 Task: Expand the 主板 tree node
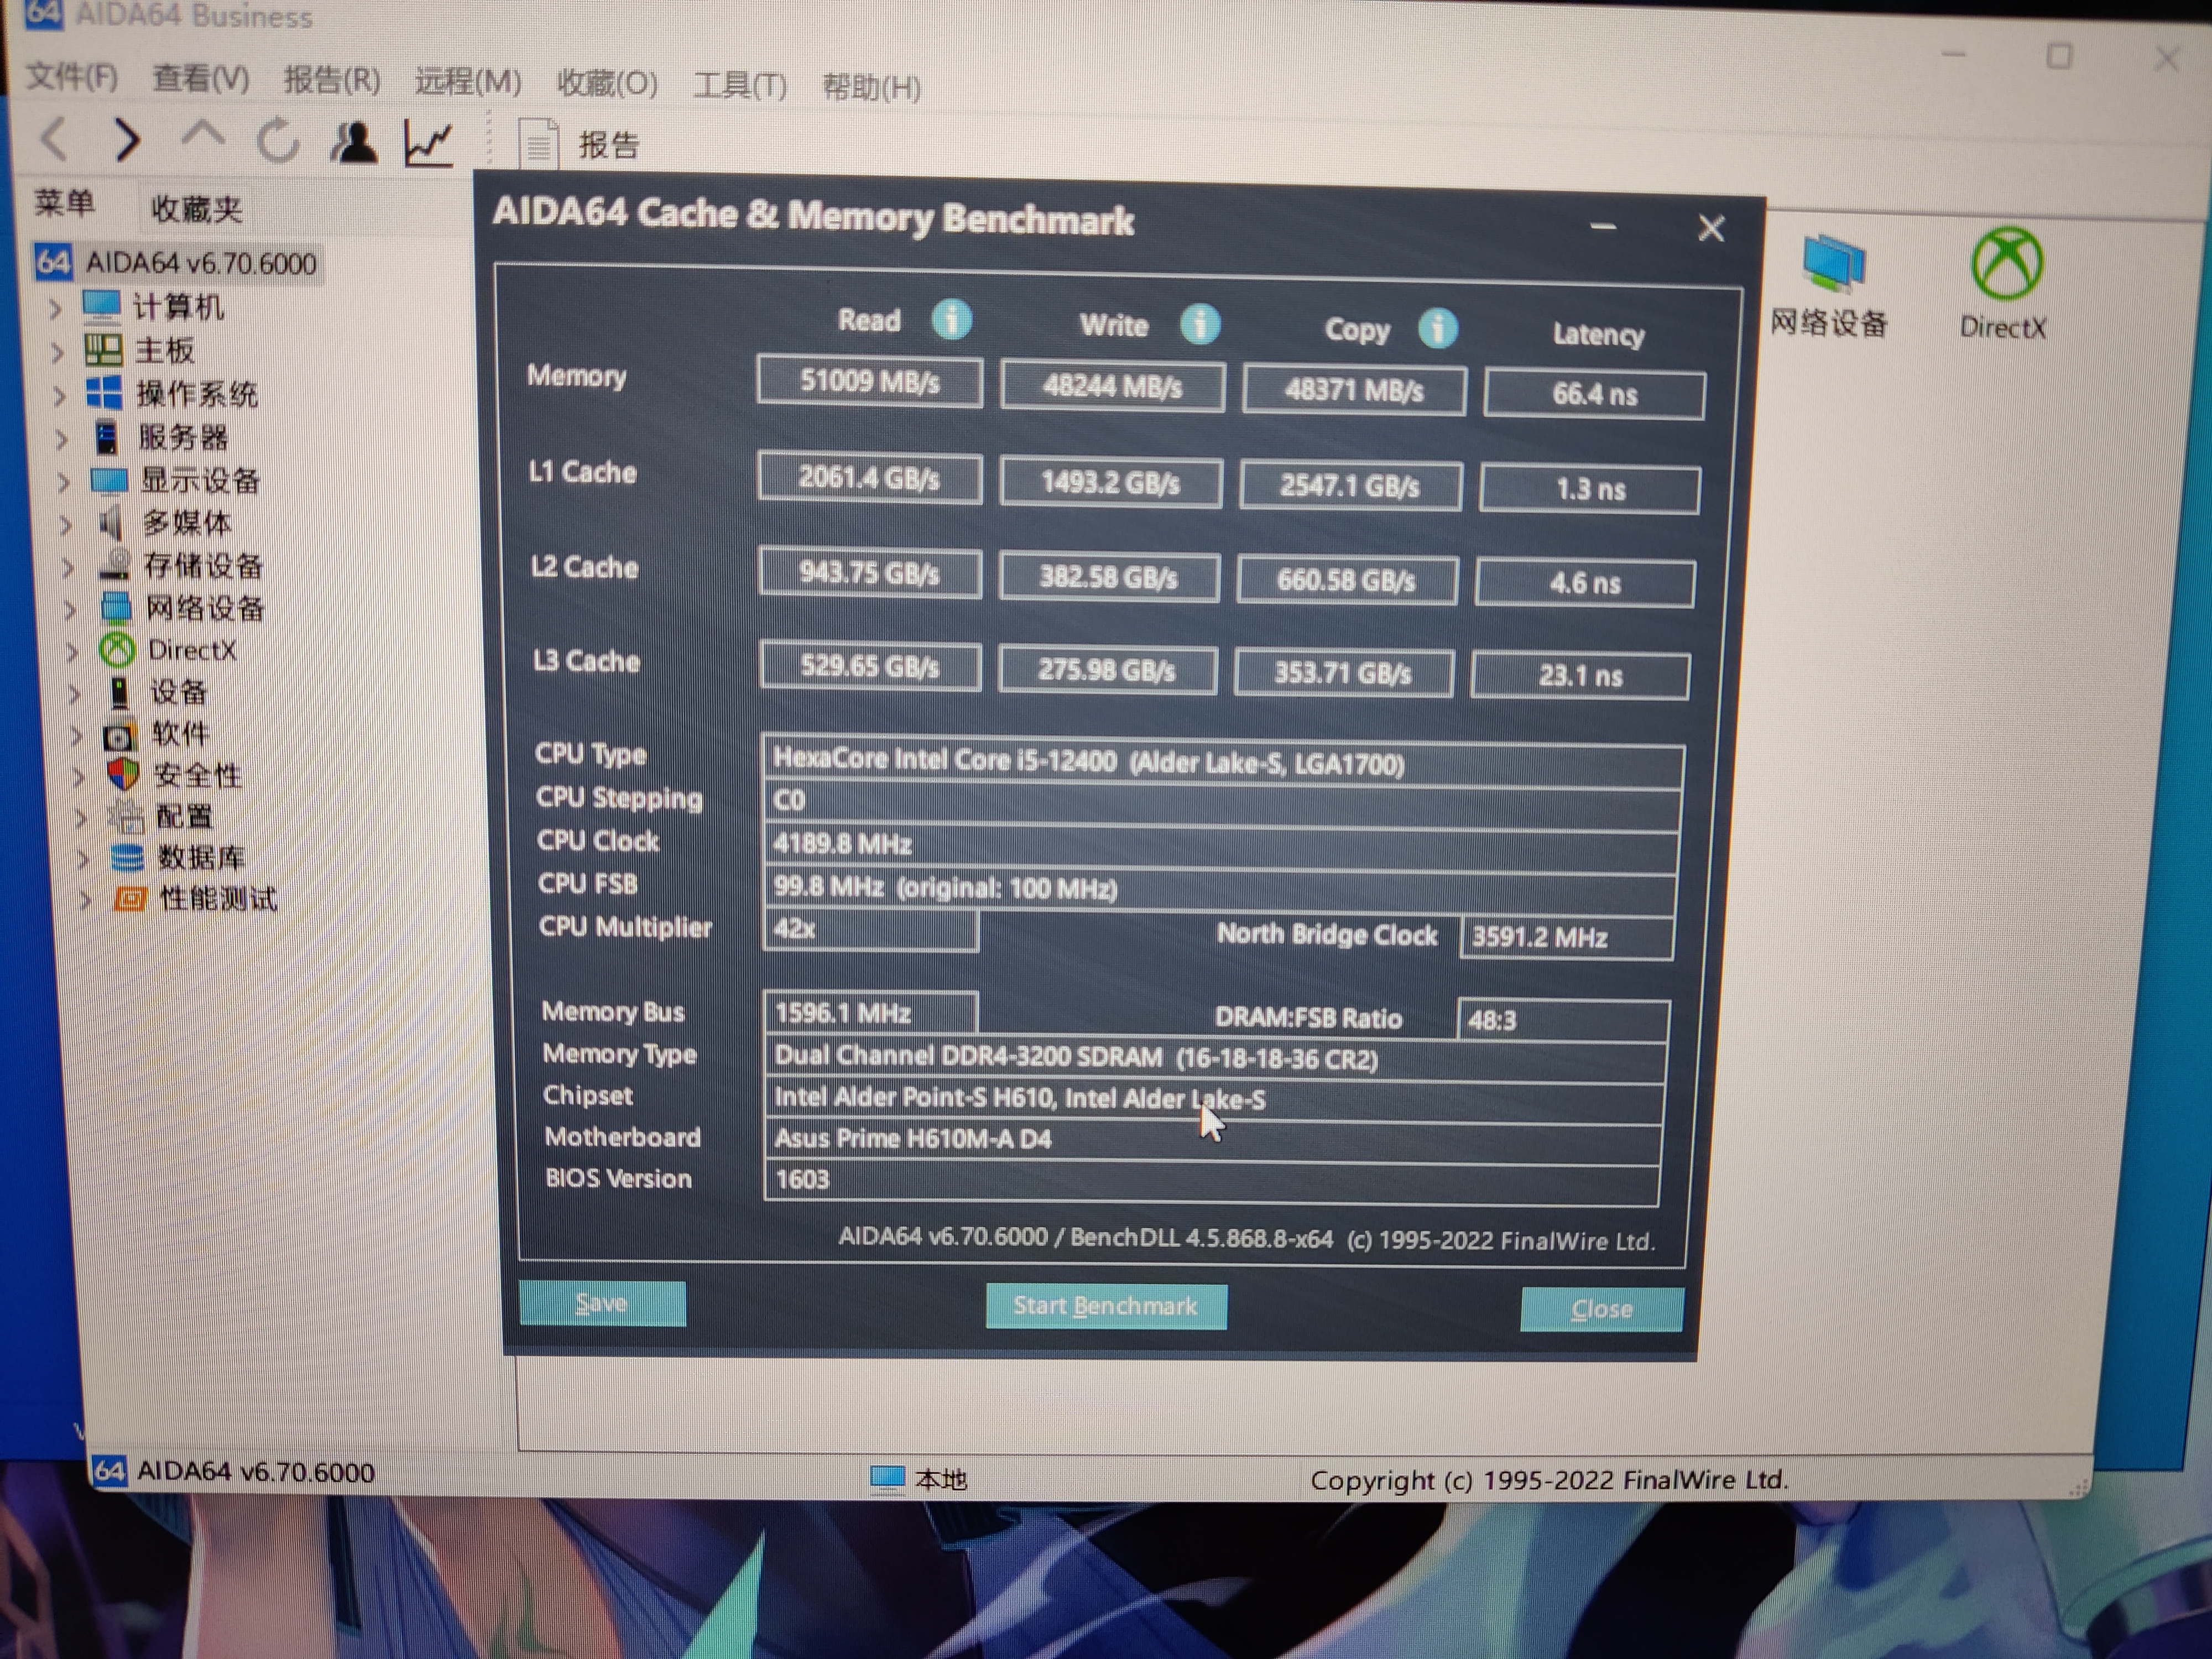pos(58,352)
